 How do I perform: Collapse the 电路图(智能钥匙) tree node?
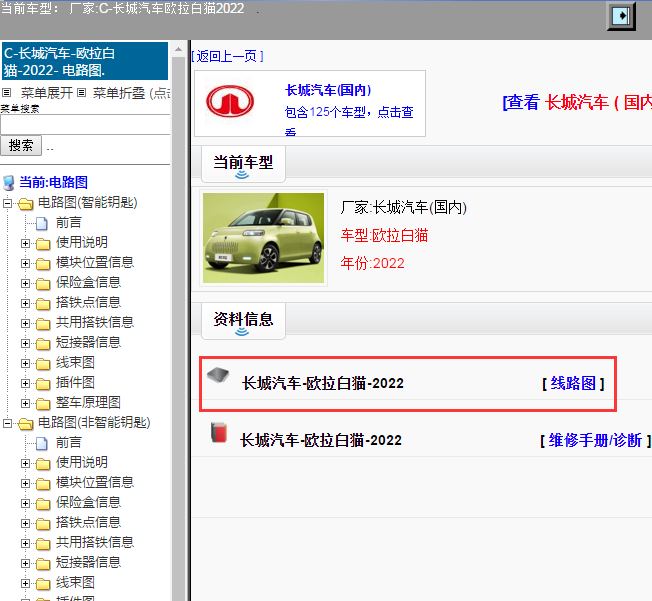(x=7, y=203)
